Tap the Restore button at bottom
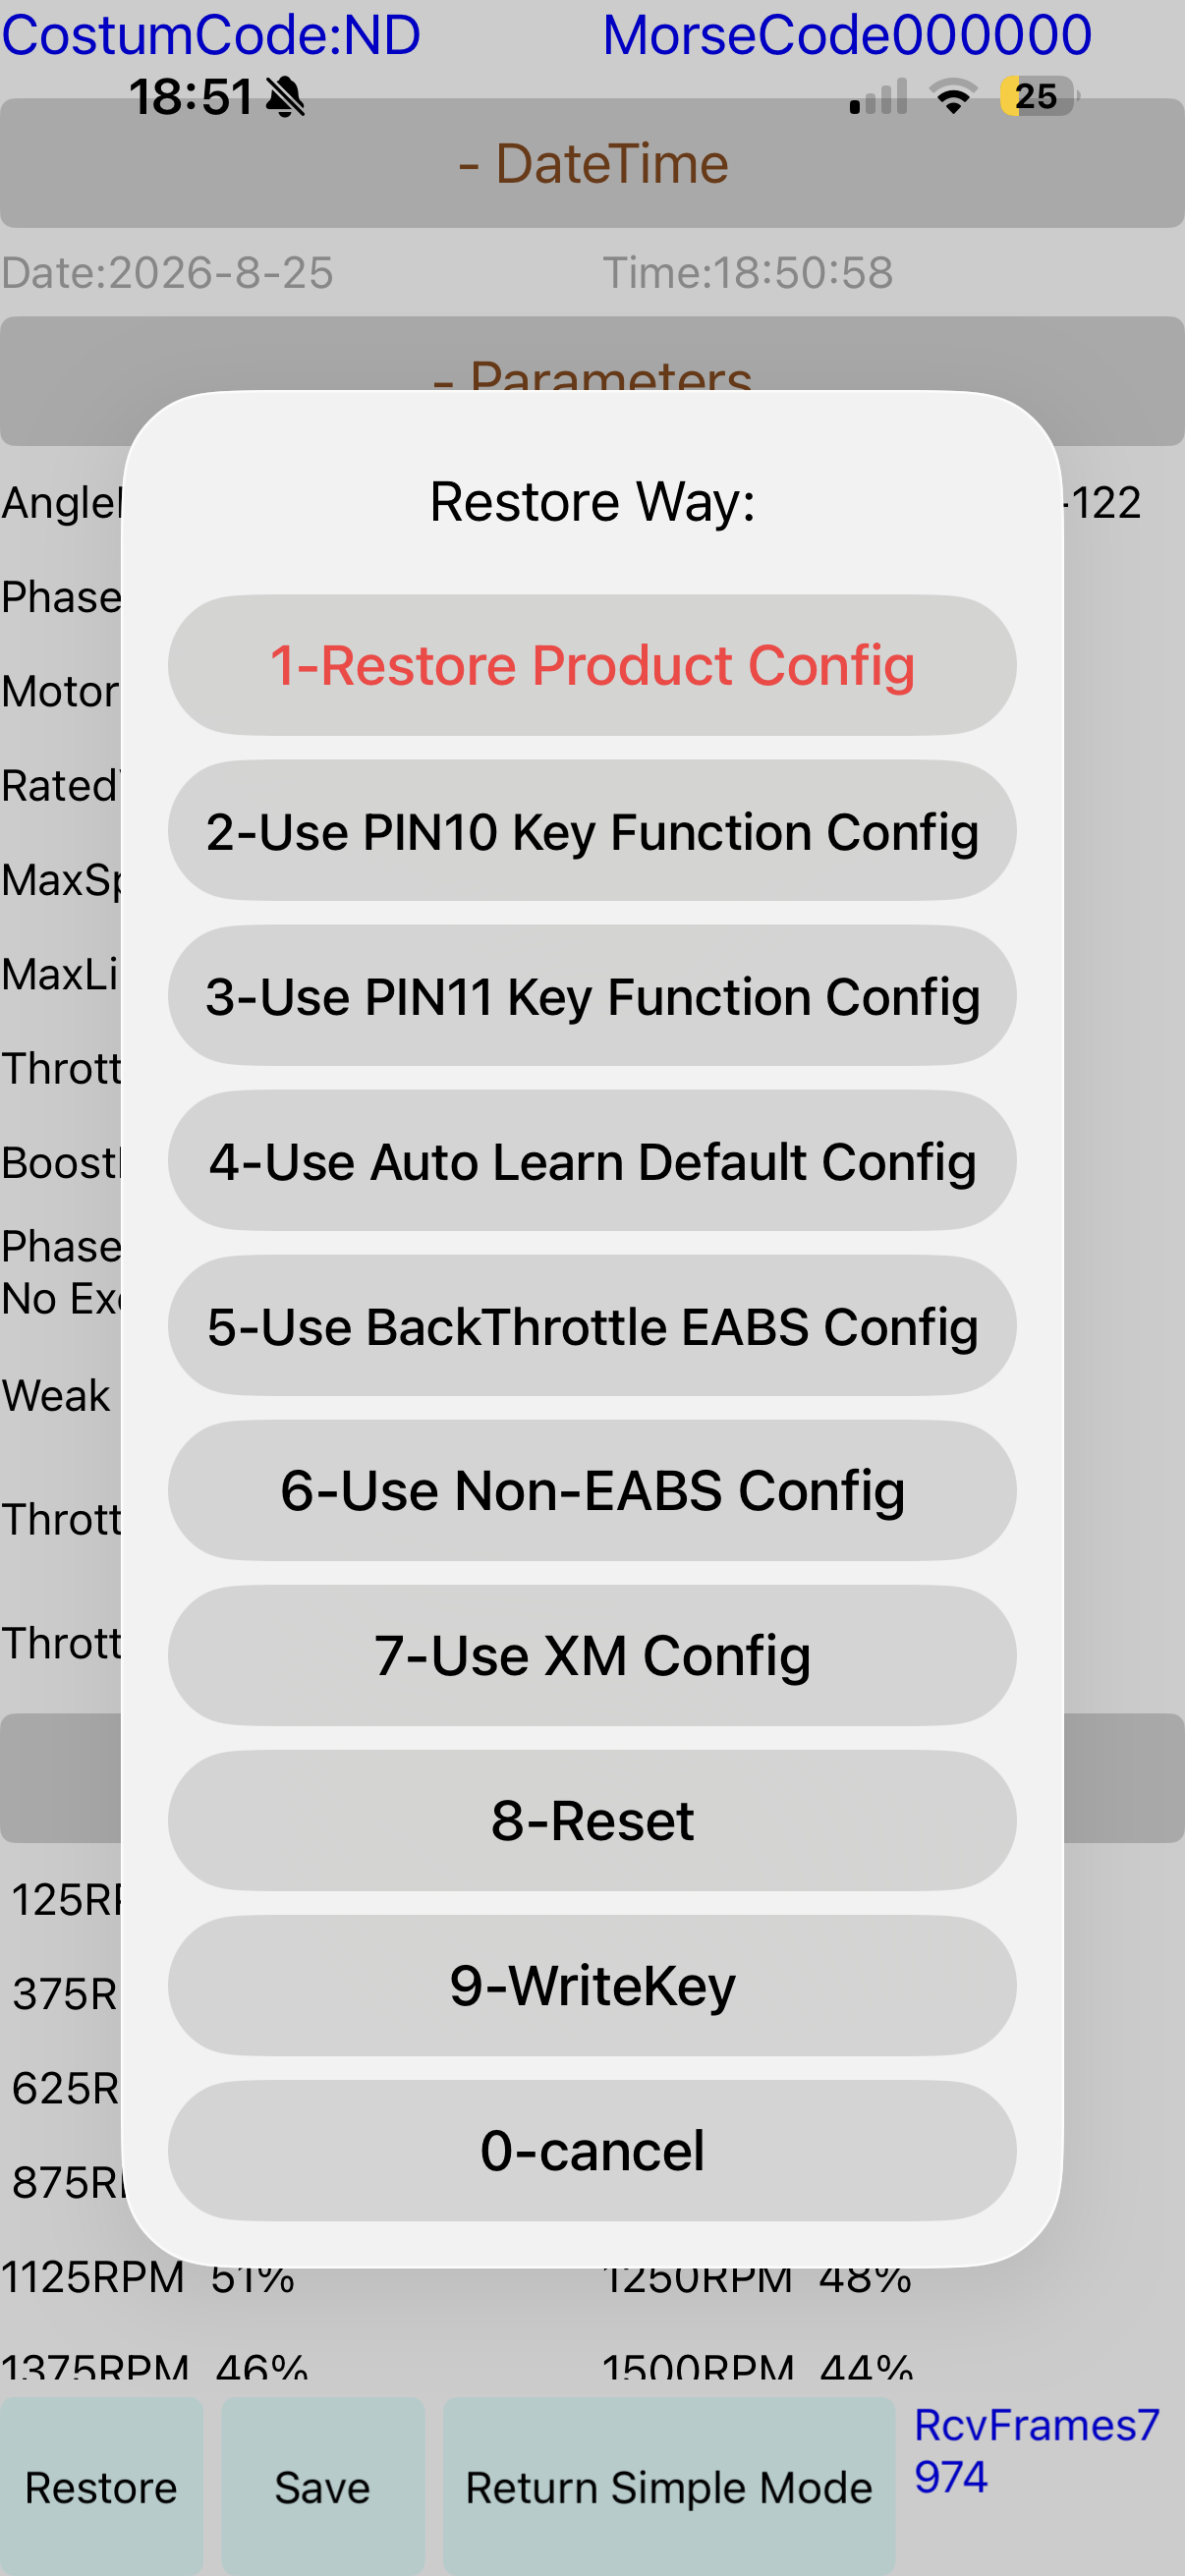The image size is (1185, 2576). 101,2486
